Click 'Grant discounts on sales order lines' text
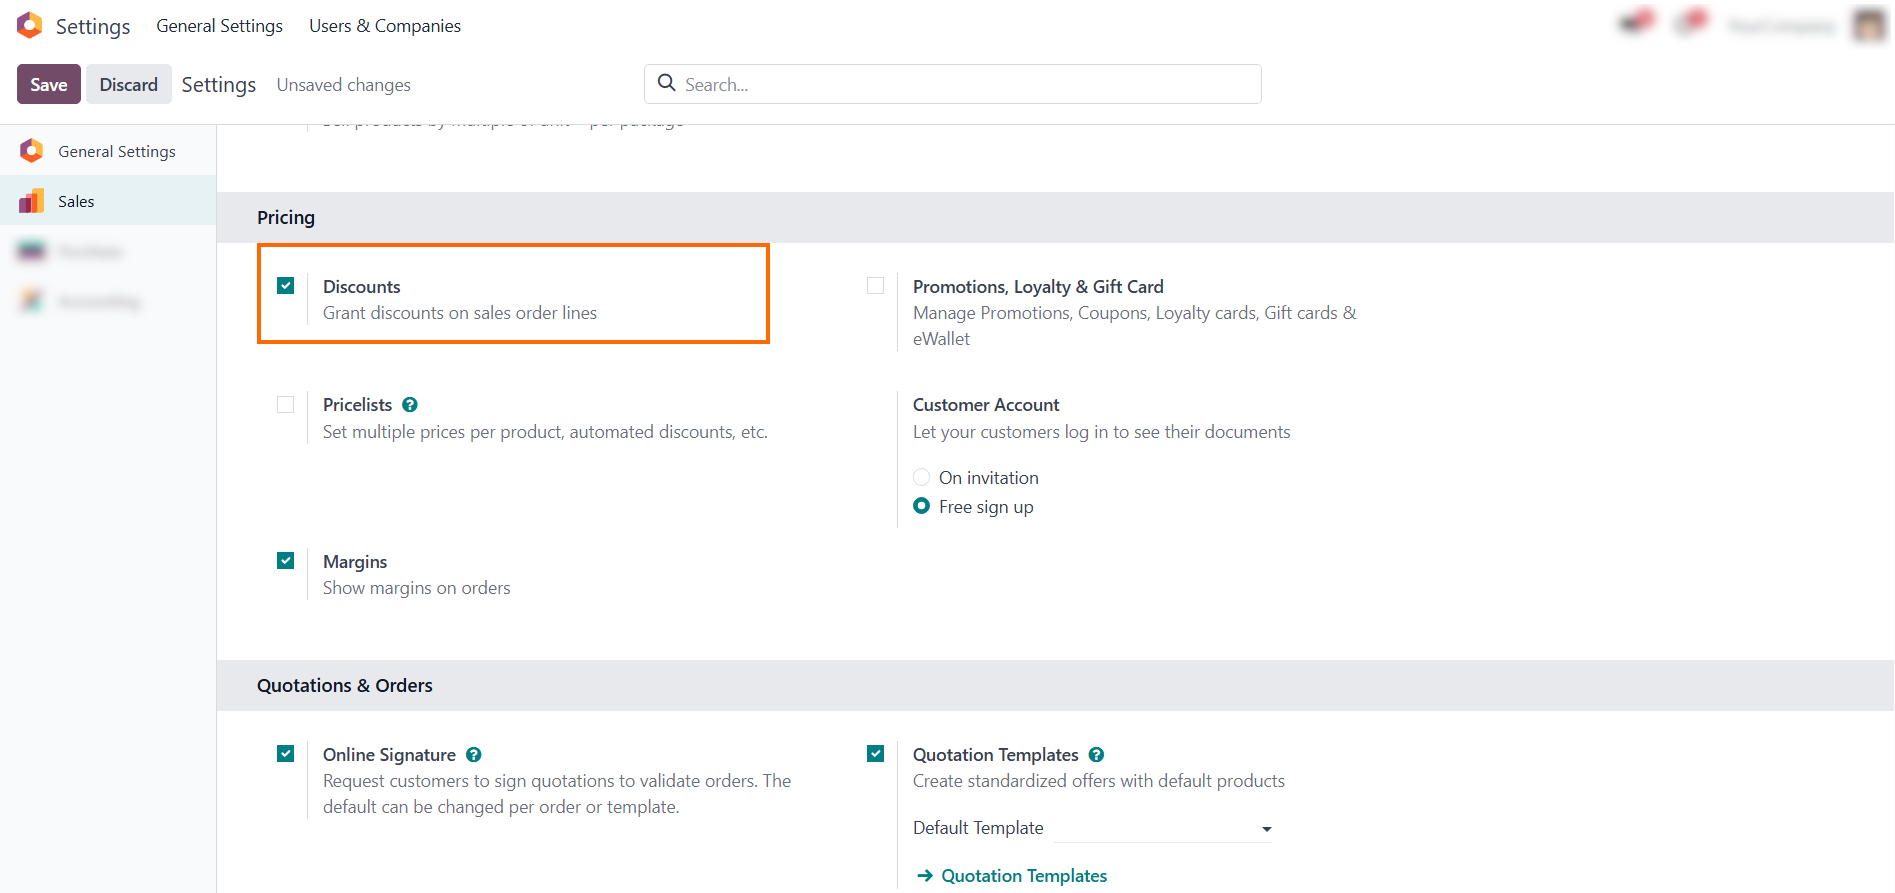This screenshot has width=1895, height=893. [460, 313]
